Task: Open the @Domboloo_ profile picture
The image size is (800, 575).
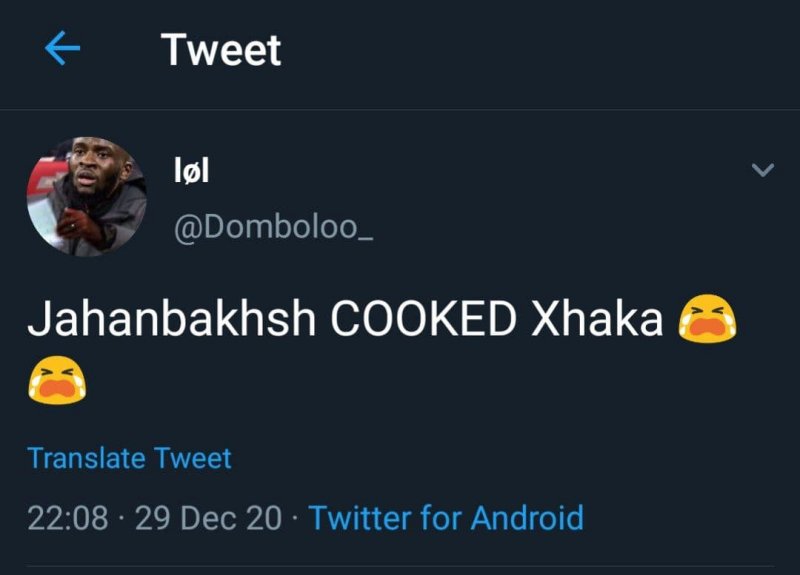Action: tap(87, 196)
